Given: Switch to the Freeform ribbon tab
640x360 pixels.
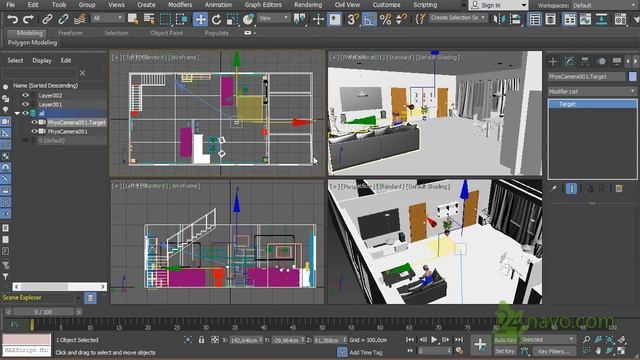Looking at the screenshot, I should tap(70, 33).
